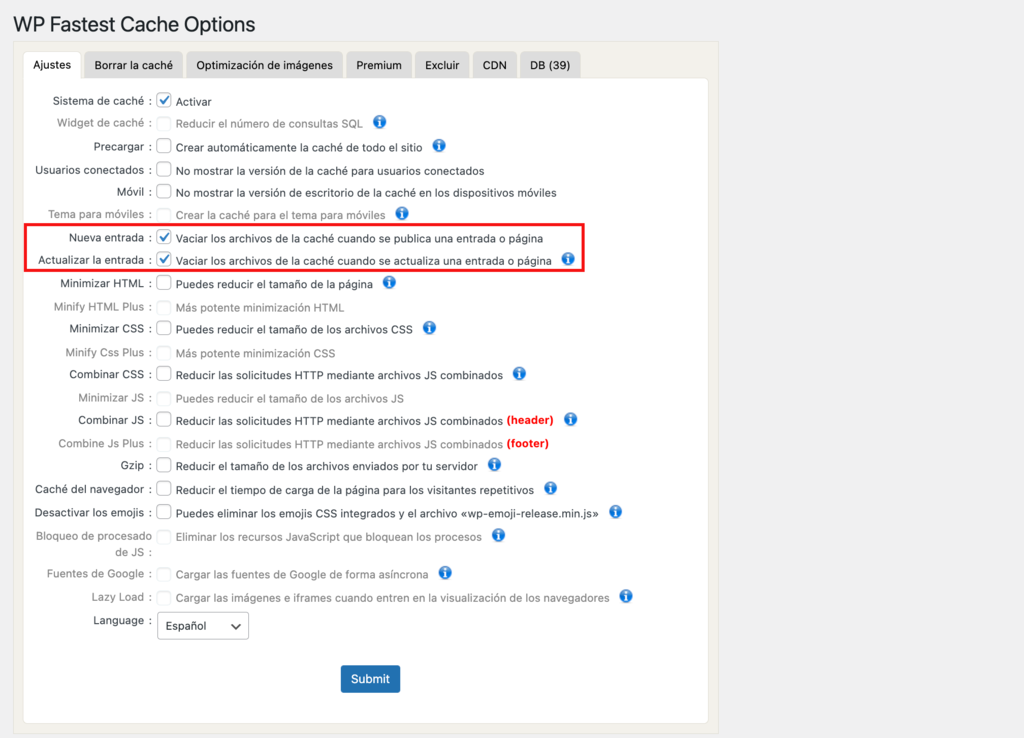Open info icon for Actualizar la entrada
Image resolution: width=1024 pixels, height=738 pixels.
(x=568, y=259)
